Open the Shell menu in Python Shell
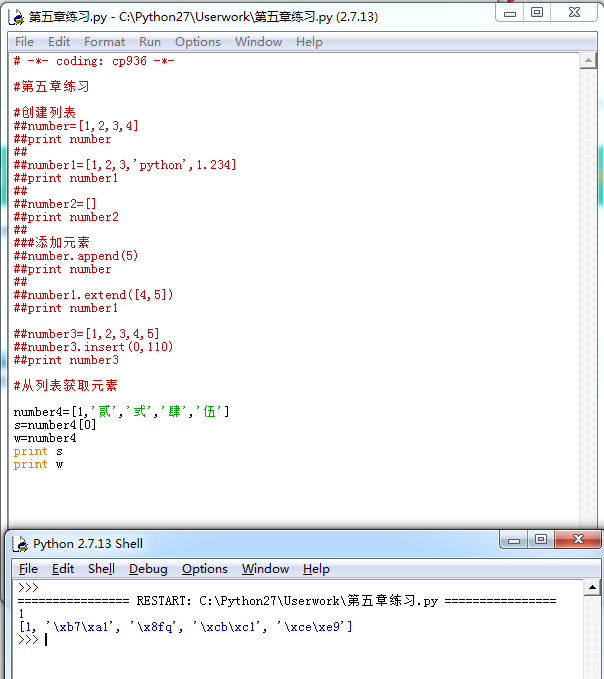Image resolution: width=604 pixels, height=679 pixels. pos(101,569)
